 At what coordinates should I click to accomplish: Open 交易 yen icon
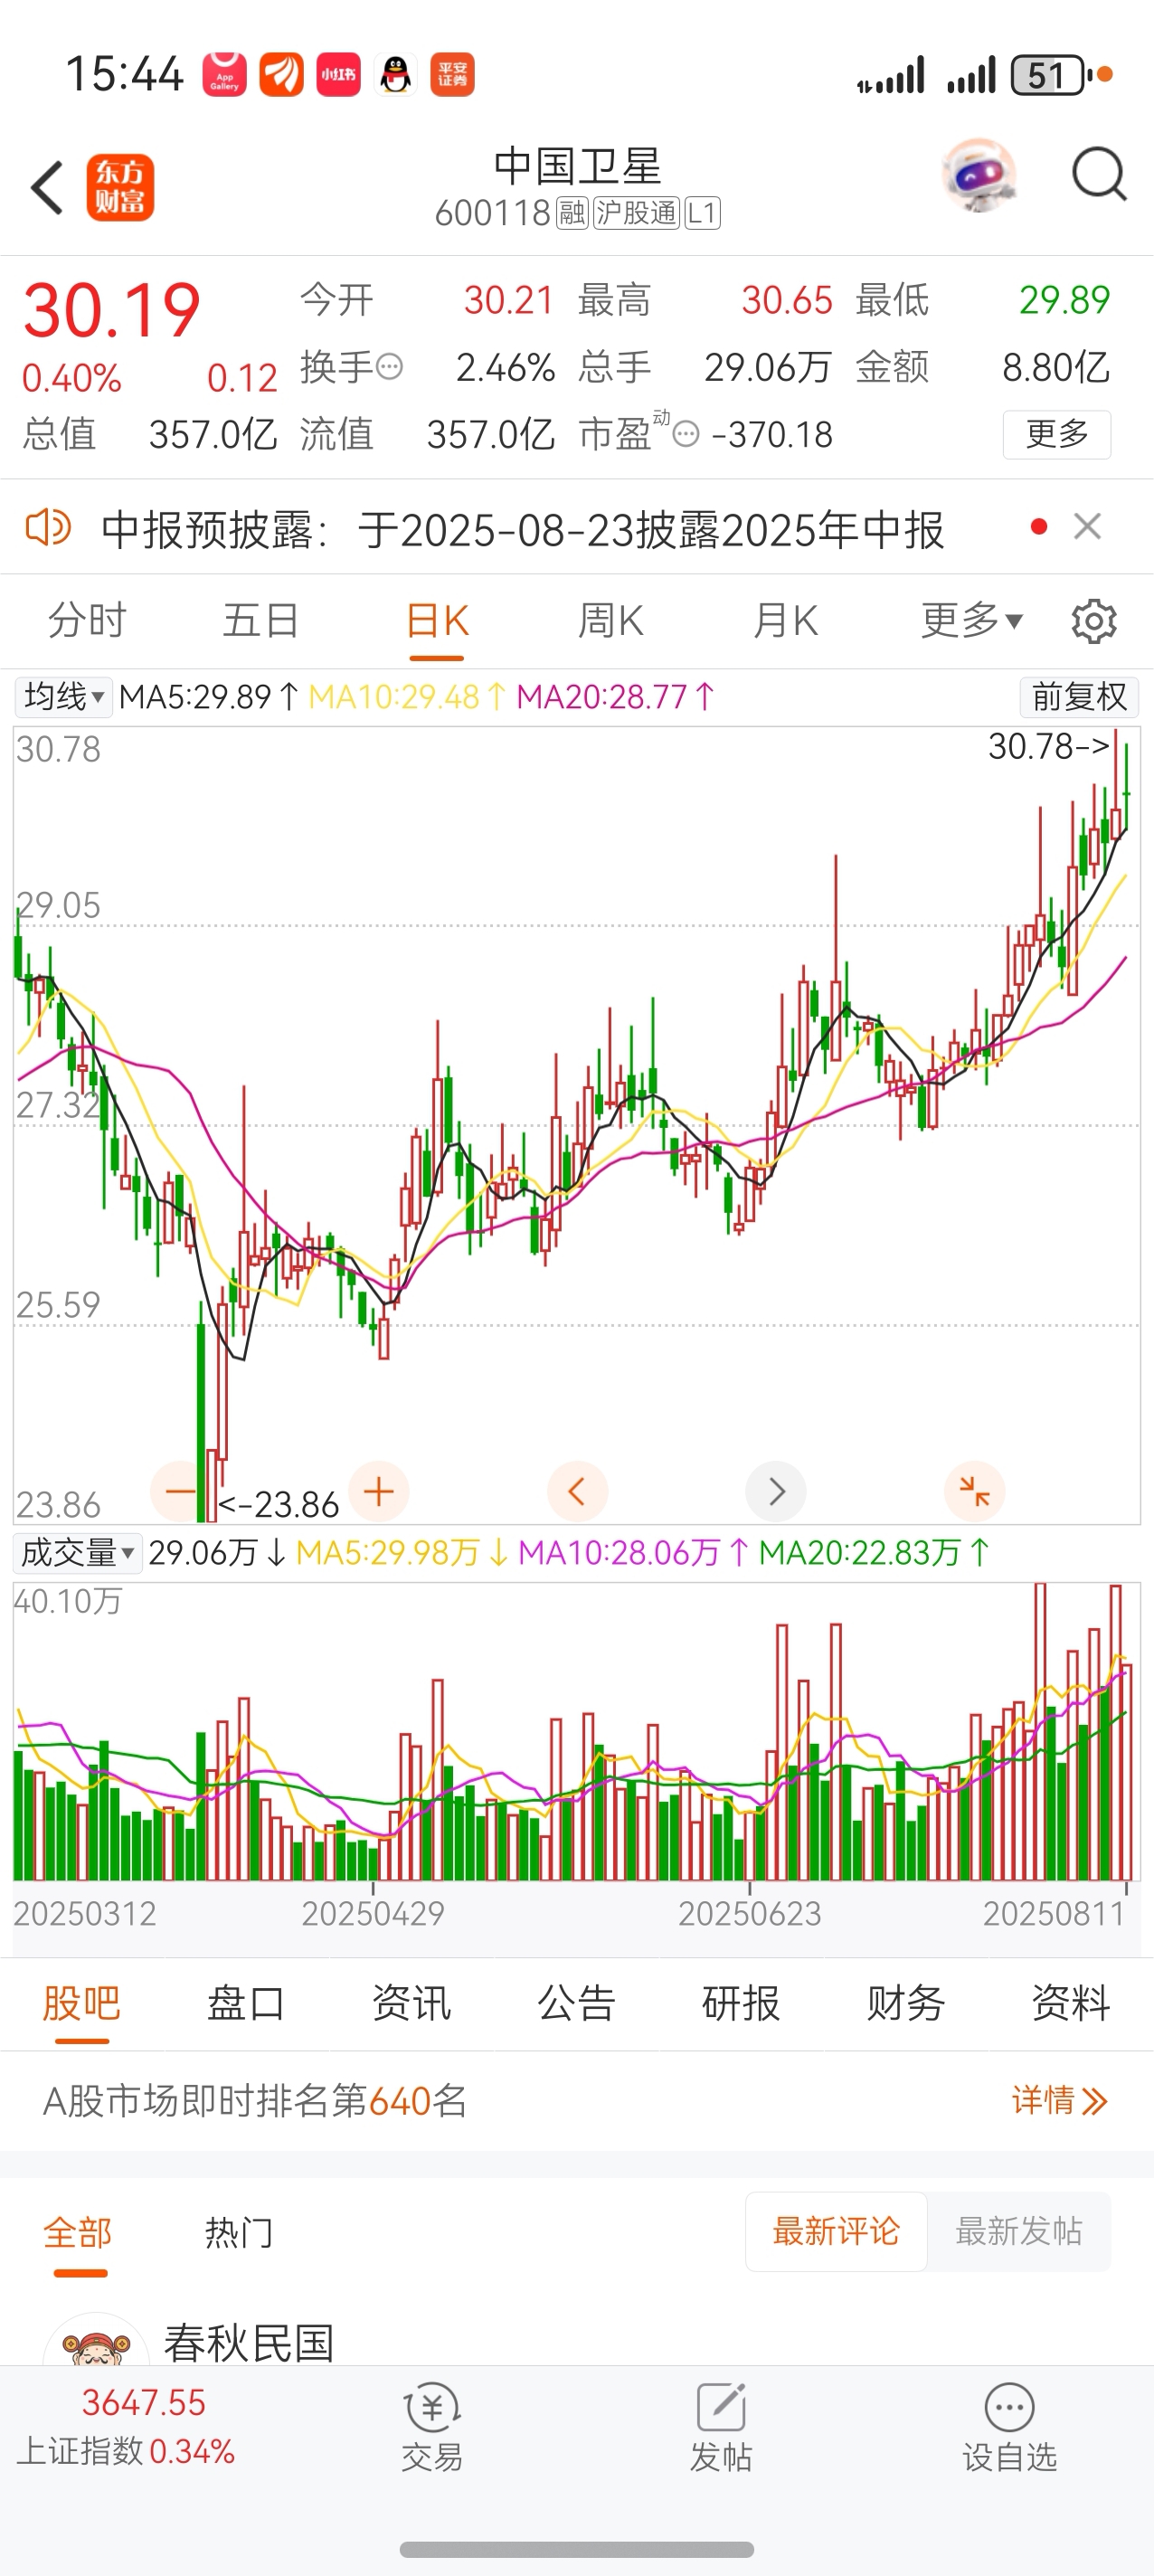click(431, 2407)
